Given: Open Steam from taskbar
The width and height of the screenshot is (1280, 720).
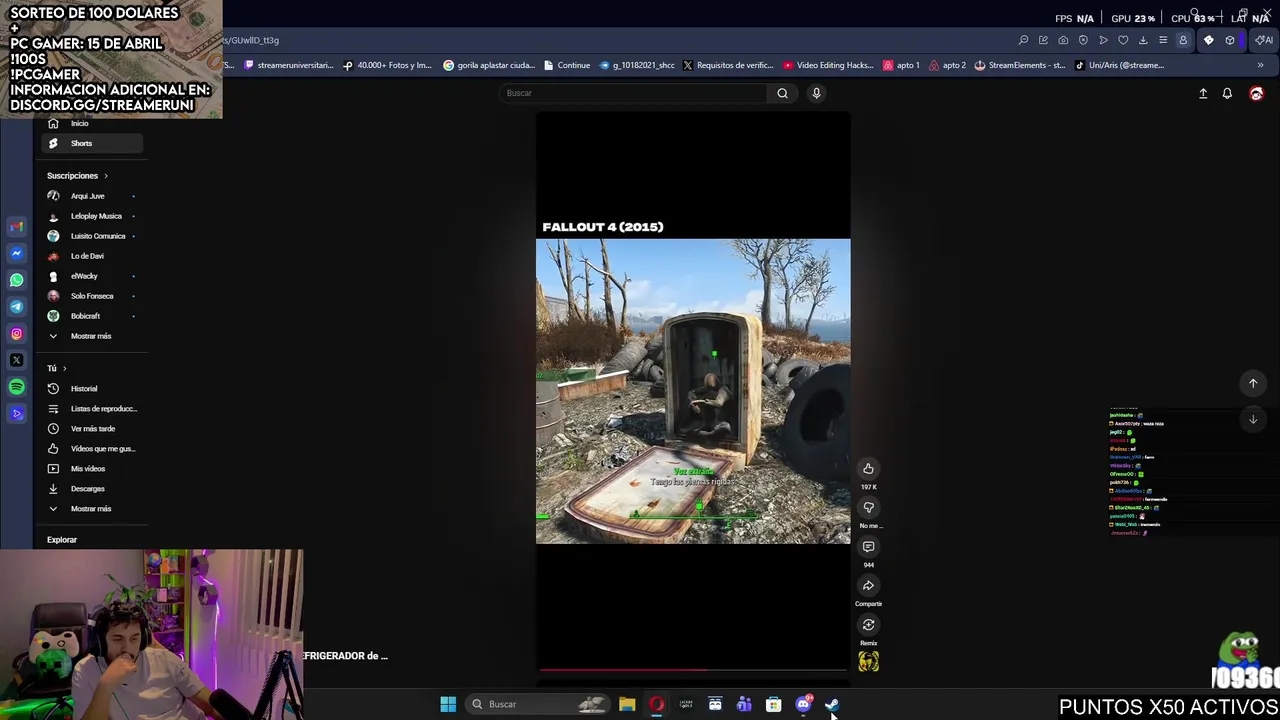Looking at the screenshot, I should point(832,704).
